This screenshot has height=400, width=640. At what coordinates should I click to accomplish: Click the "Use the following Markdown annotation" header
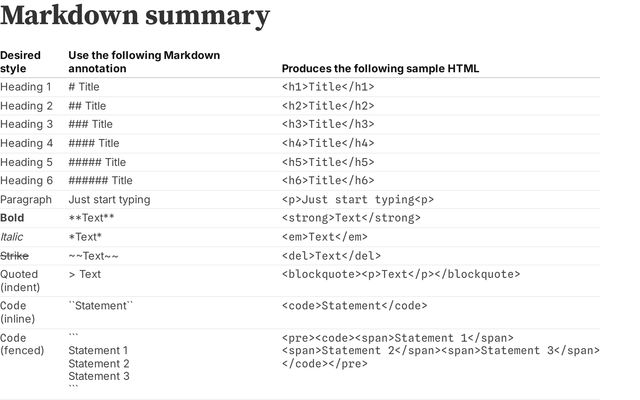click(143, 62)
